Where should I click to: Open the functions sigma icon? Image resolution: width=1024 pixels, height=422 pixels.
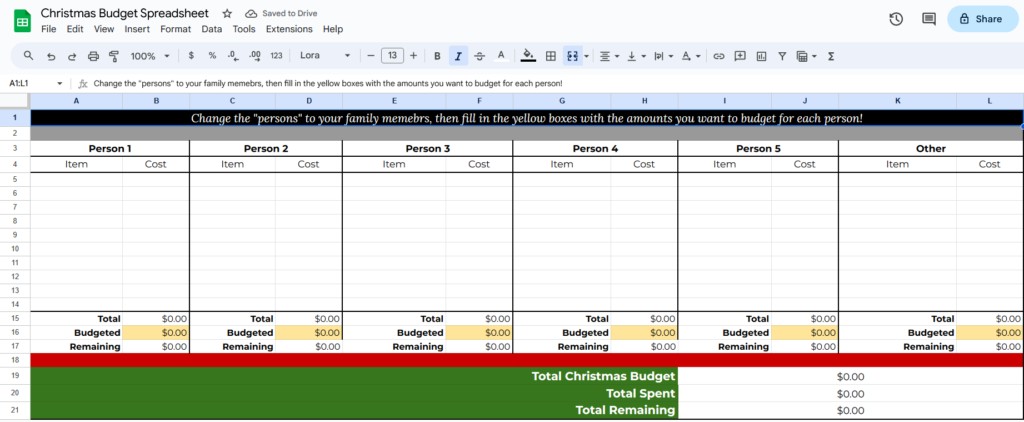(x=831, y=56)
